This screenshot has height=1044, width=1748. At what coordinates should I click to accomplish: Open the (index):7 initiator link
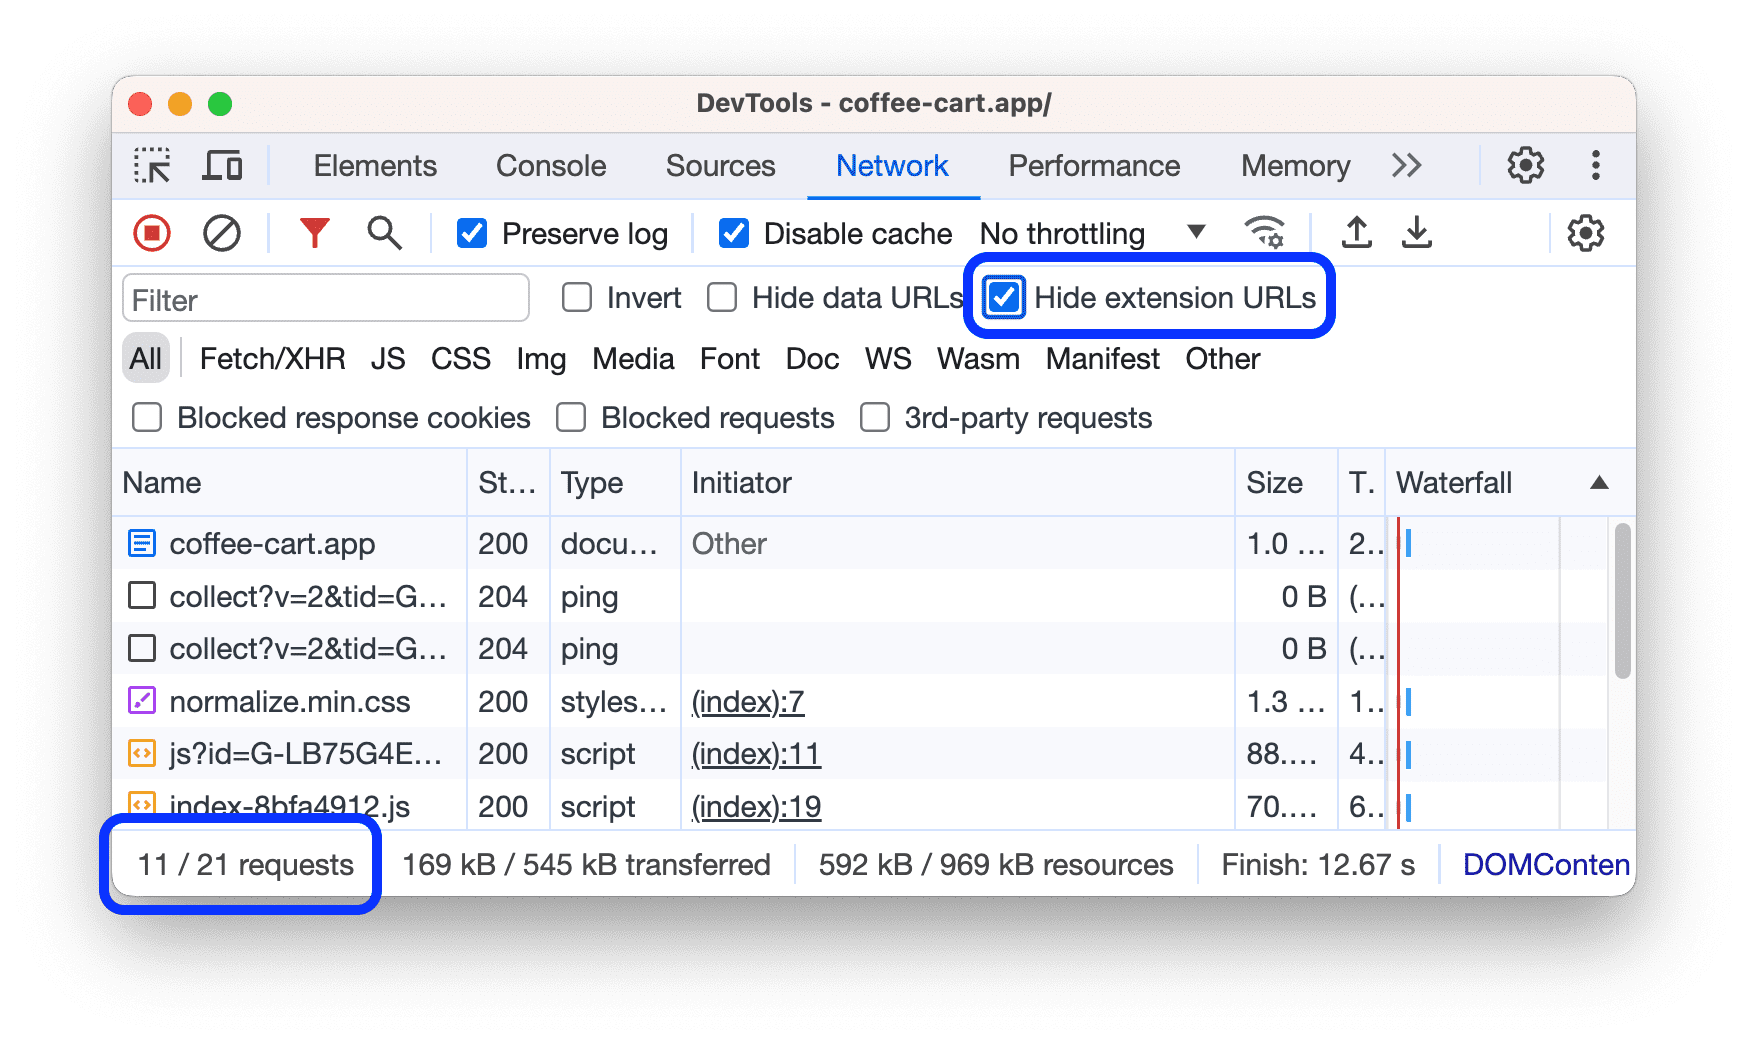click(x=747, y=701)
